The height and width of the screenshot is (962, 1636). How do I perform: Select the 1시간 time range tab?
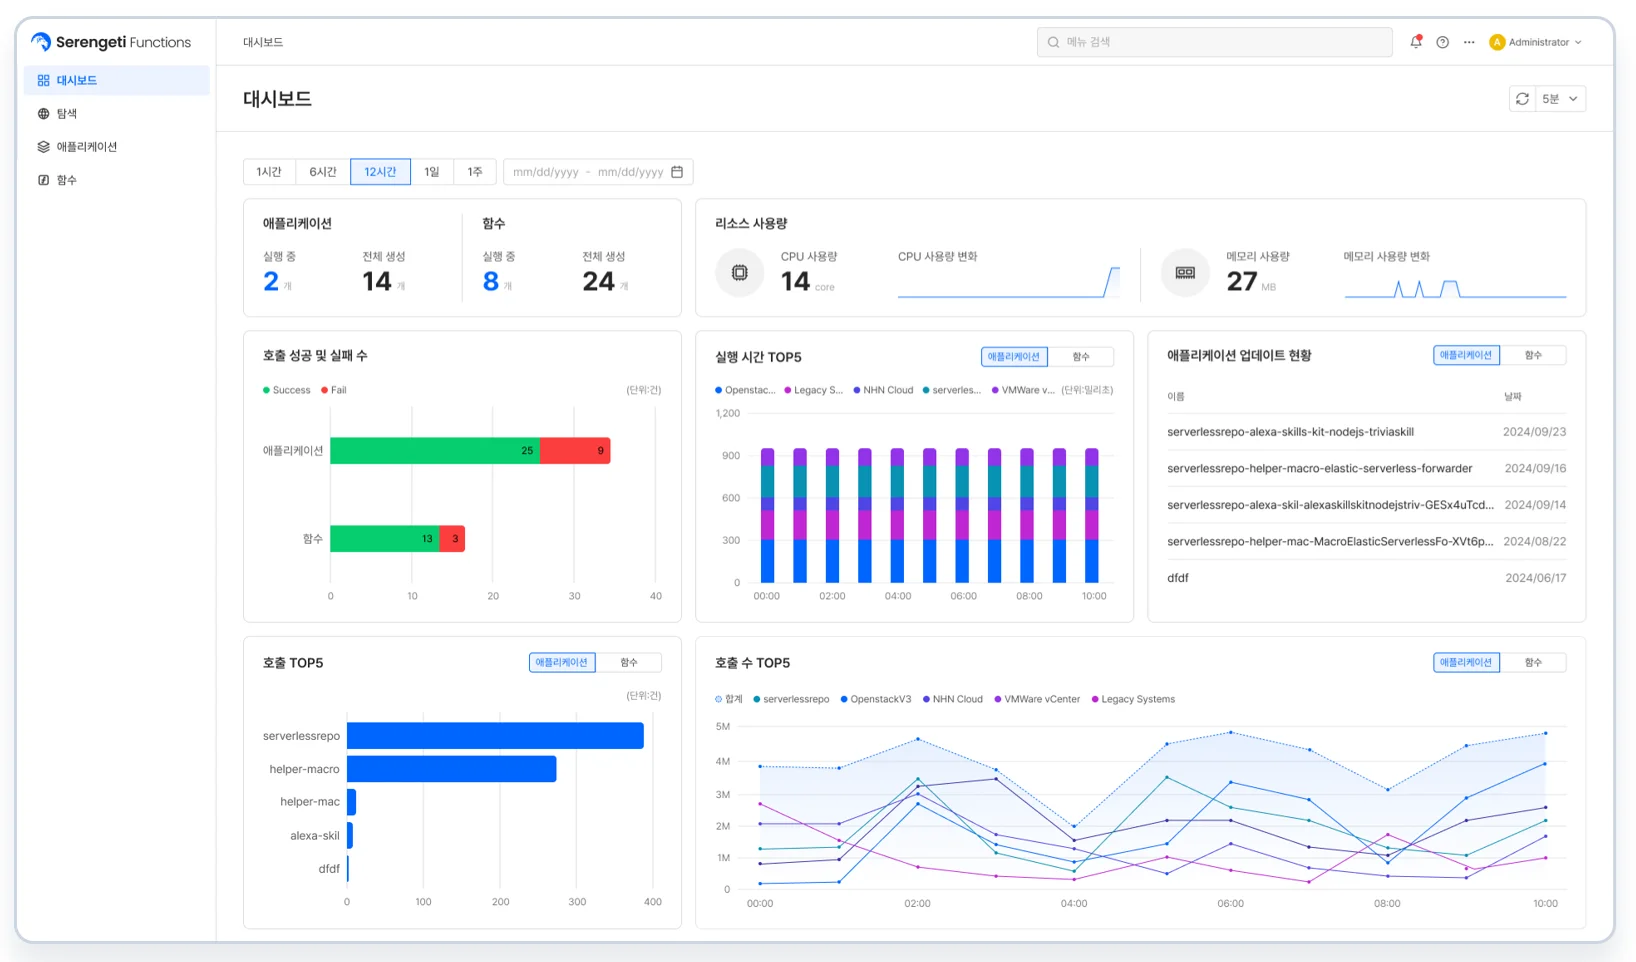[269, 172]
